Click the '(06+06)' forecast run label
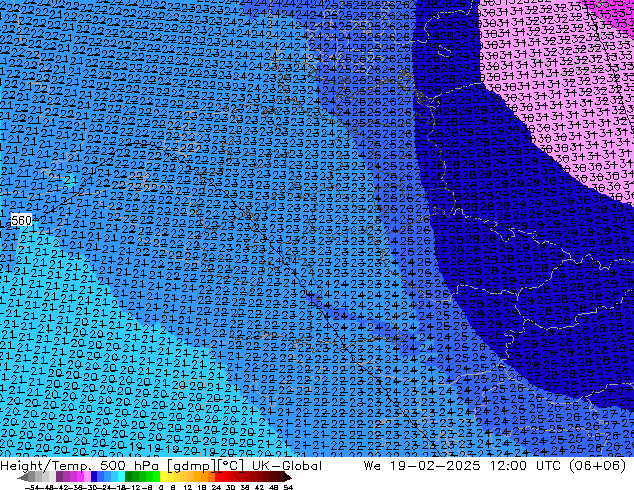 (597, 466)
